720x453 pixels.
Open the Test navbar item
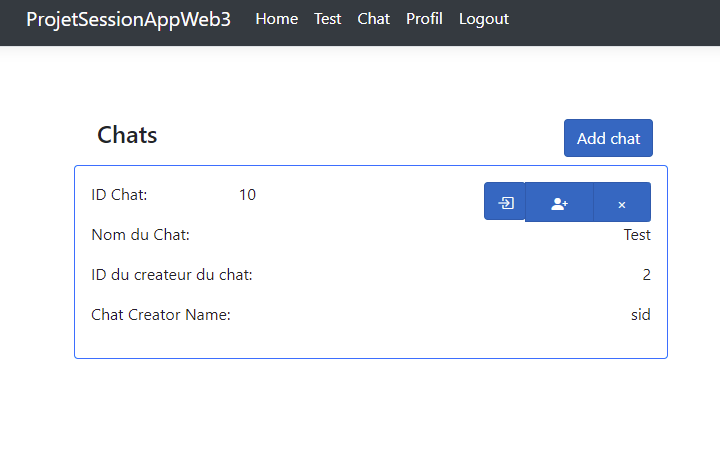pos(327,19)
